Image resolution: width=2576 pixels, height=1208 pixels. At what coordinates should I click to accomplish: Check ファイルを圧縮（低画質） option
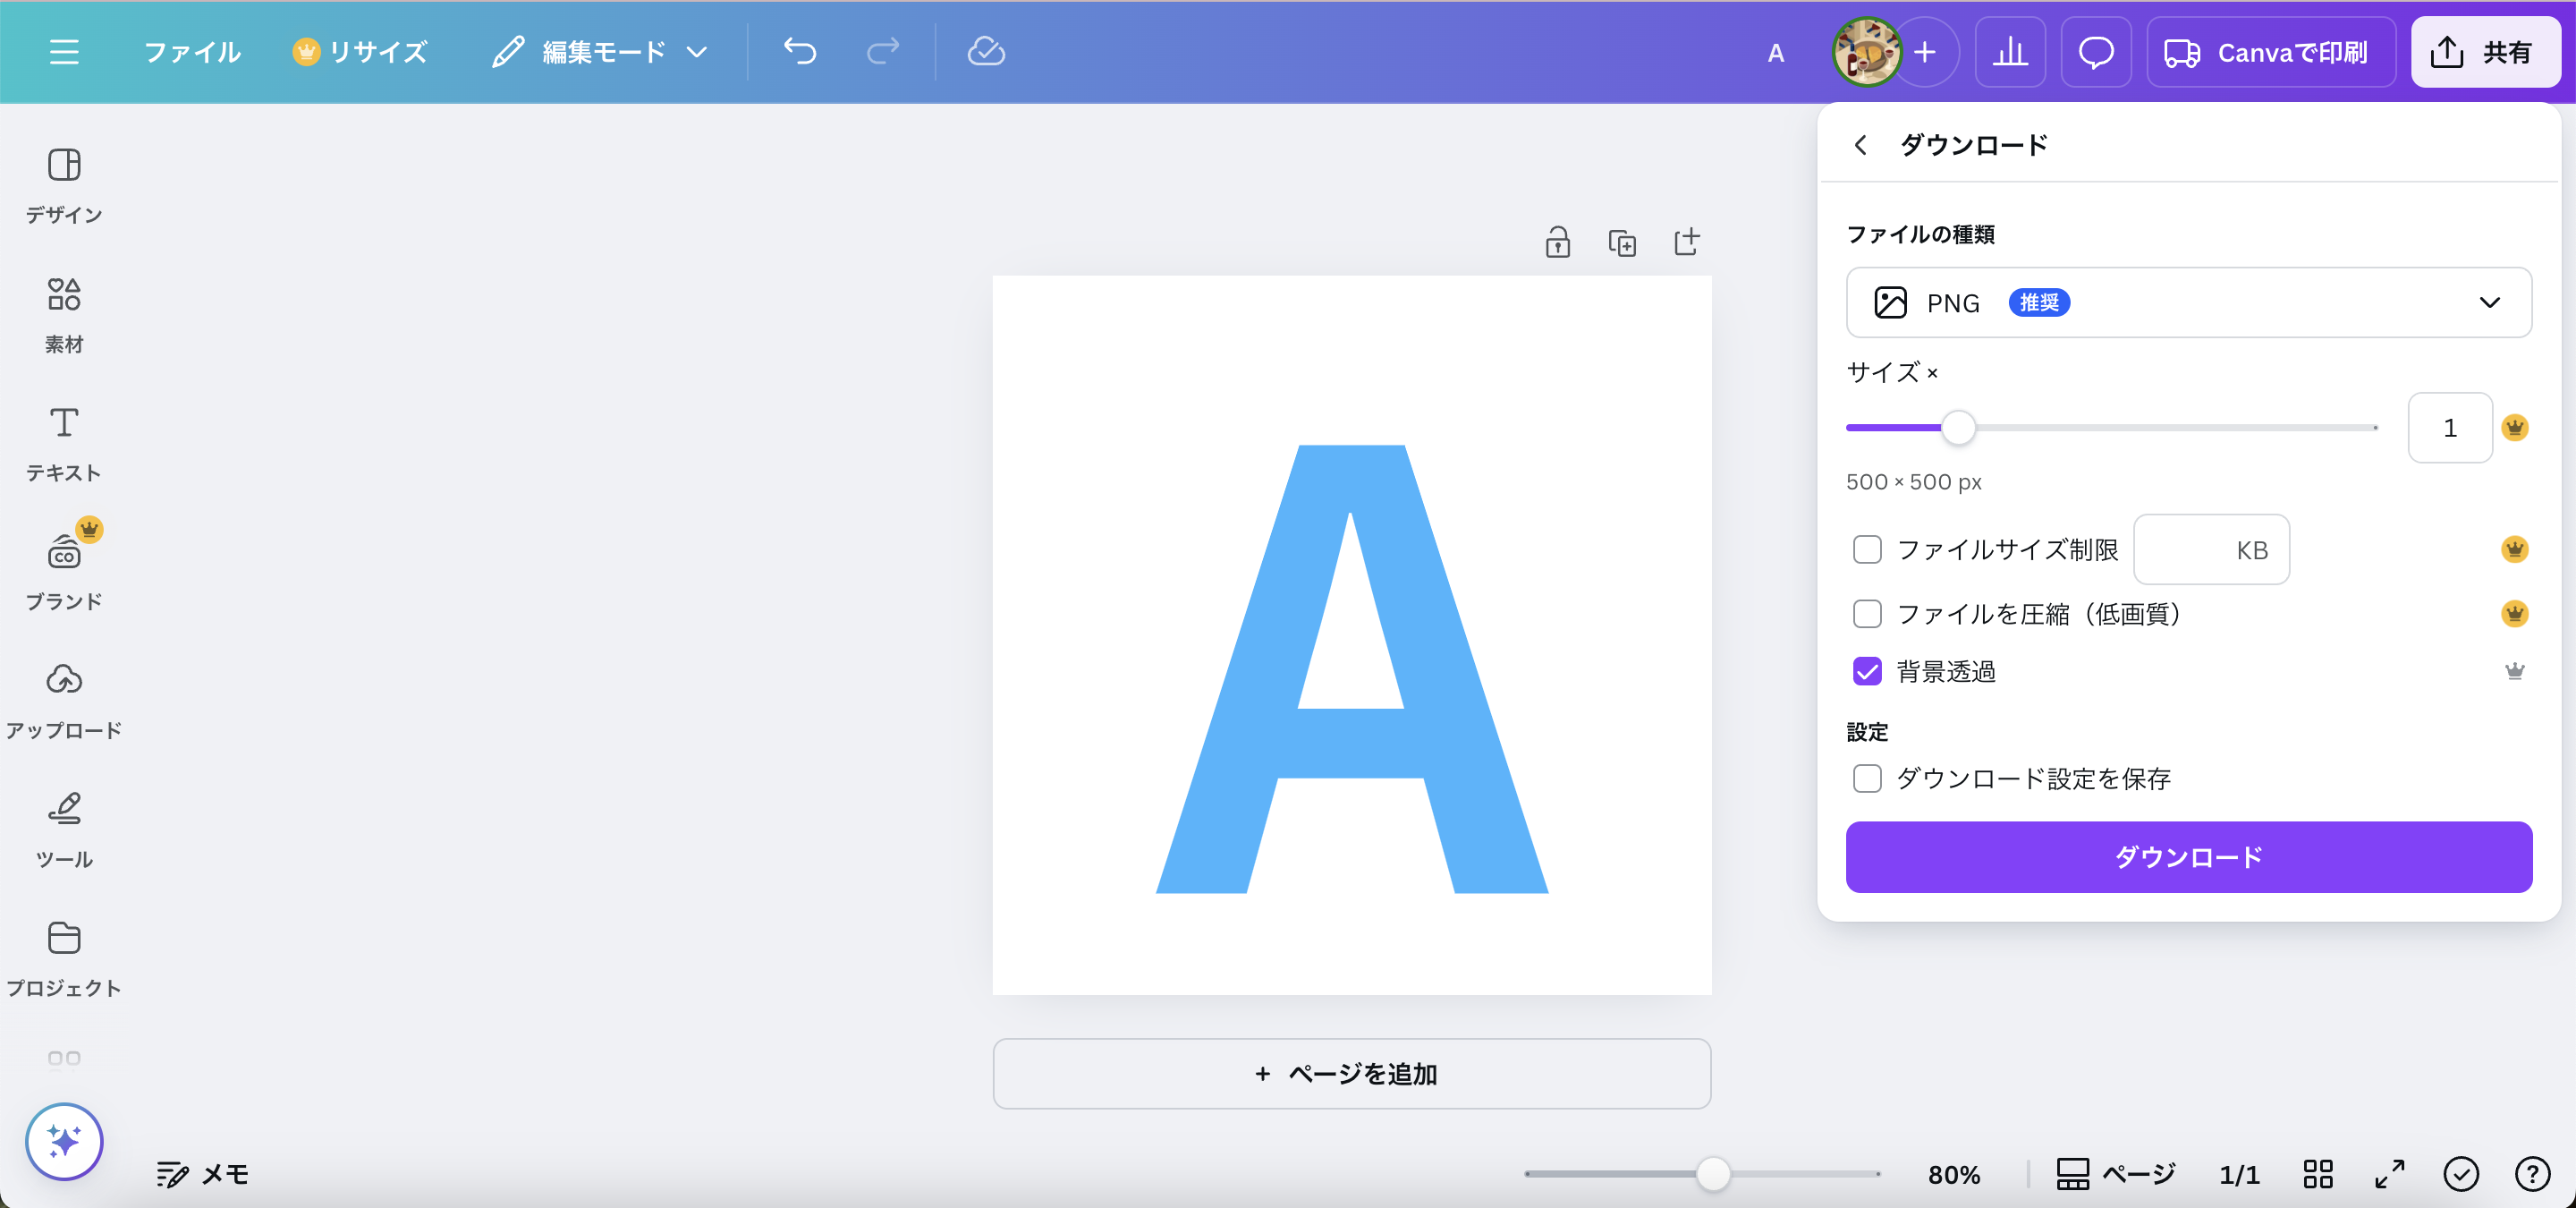[x=1867, y=614]
